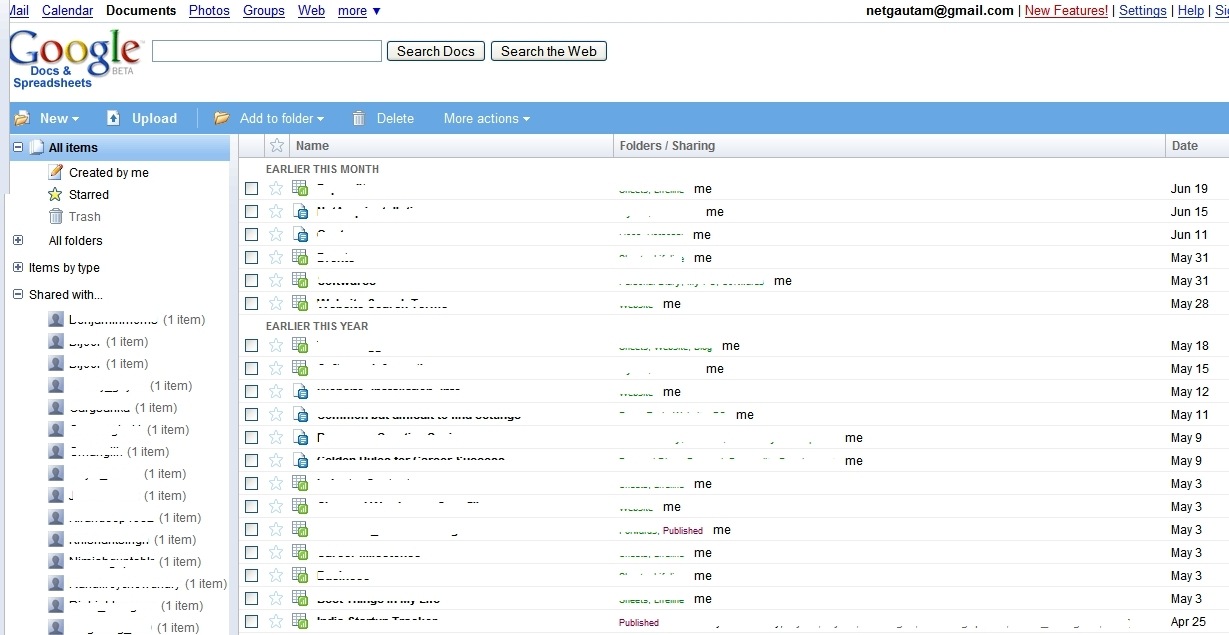Click the Search Docs button

(x=436, y=51)
